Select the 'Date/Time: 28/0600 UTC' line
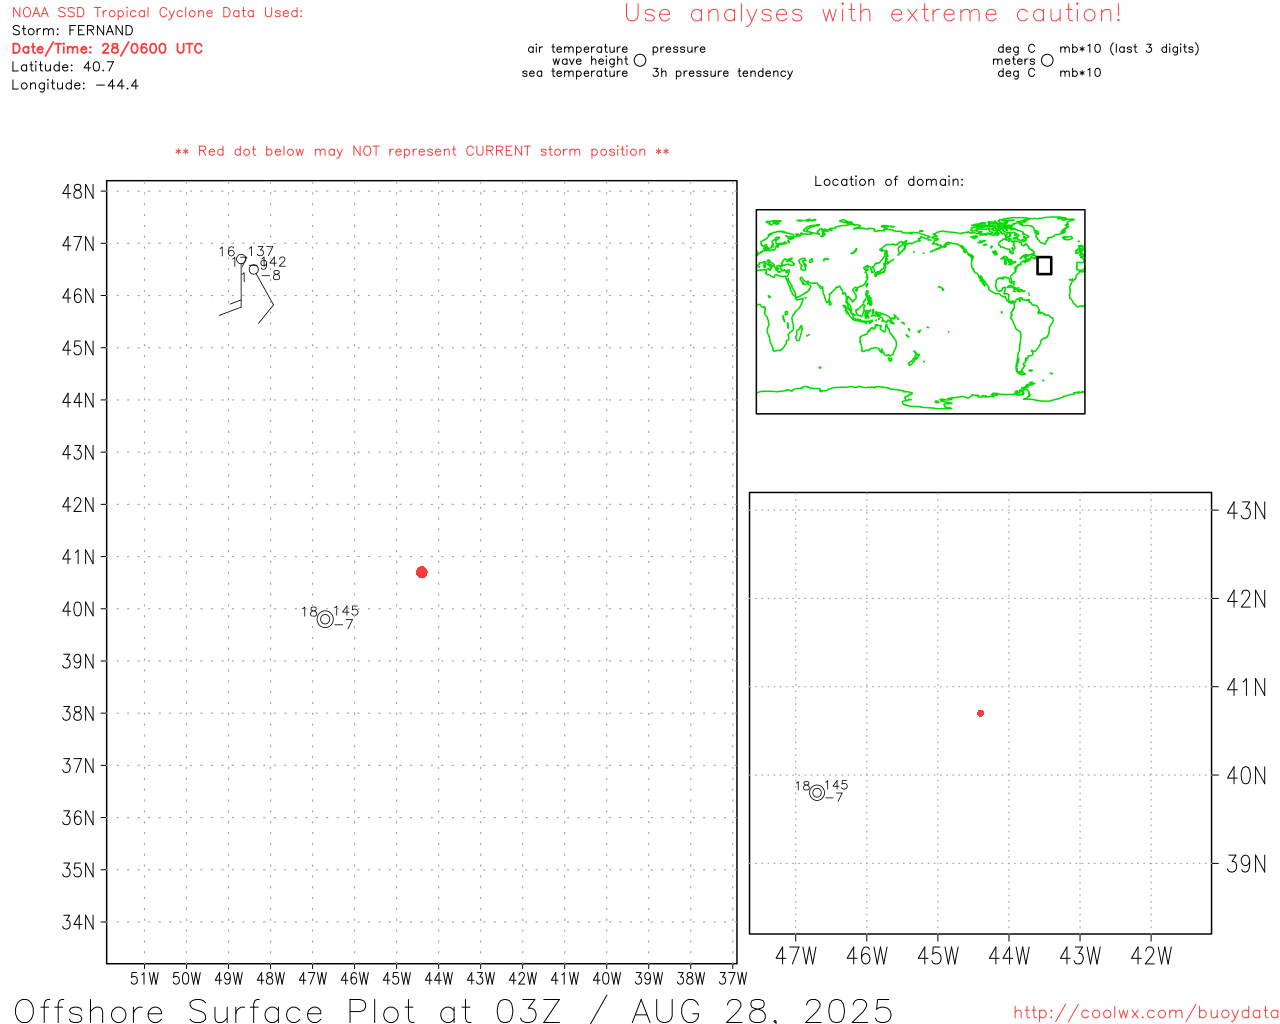The image size is (1280, 1024). [107, 49]
